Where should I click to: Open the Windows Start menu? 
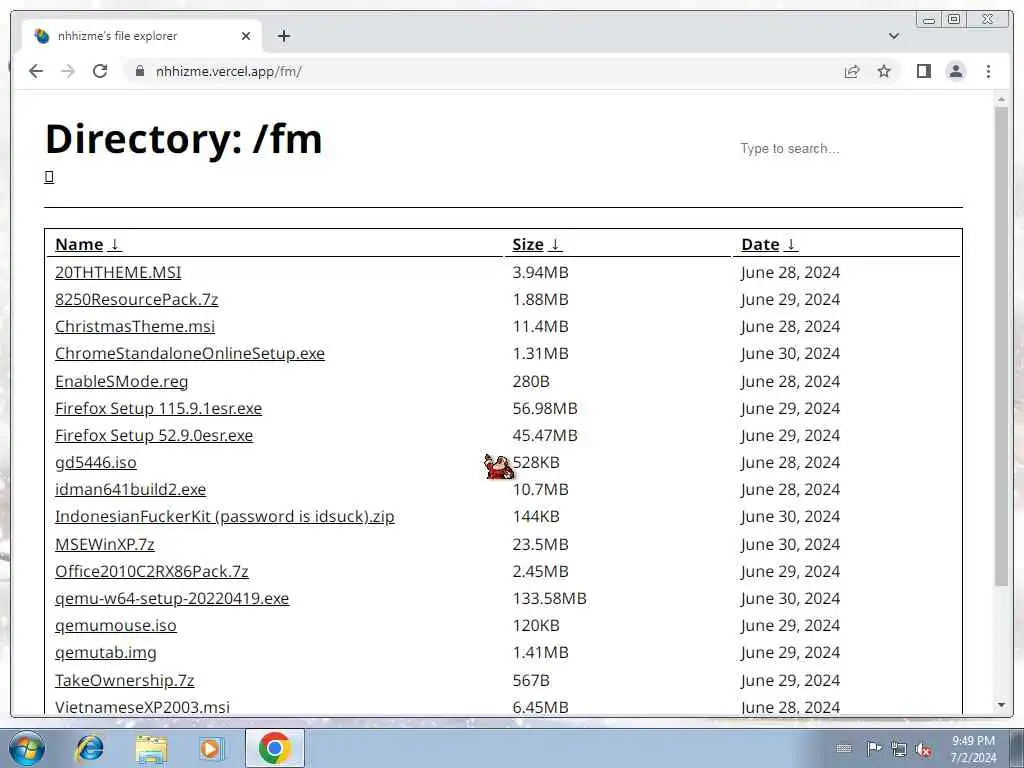pos(27,748)
